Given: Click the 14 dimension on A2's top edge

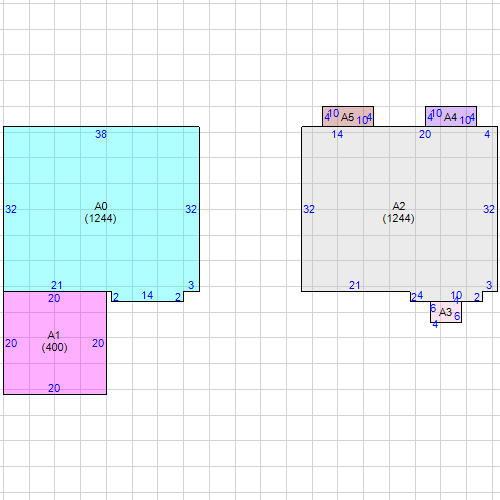Looking at the screenshot, I should pos(337,134).
